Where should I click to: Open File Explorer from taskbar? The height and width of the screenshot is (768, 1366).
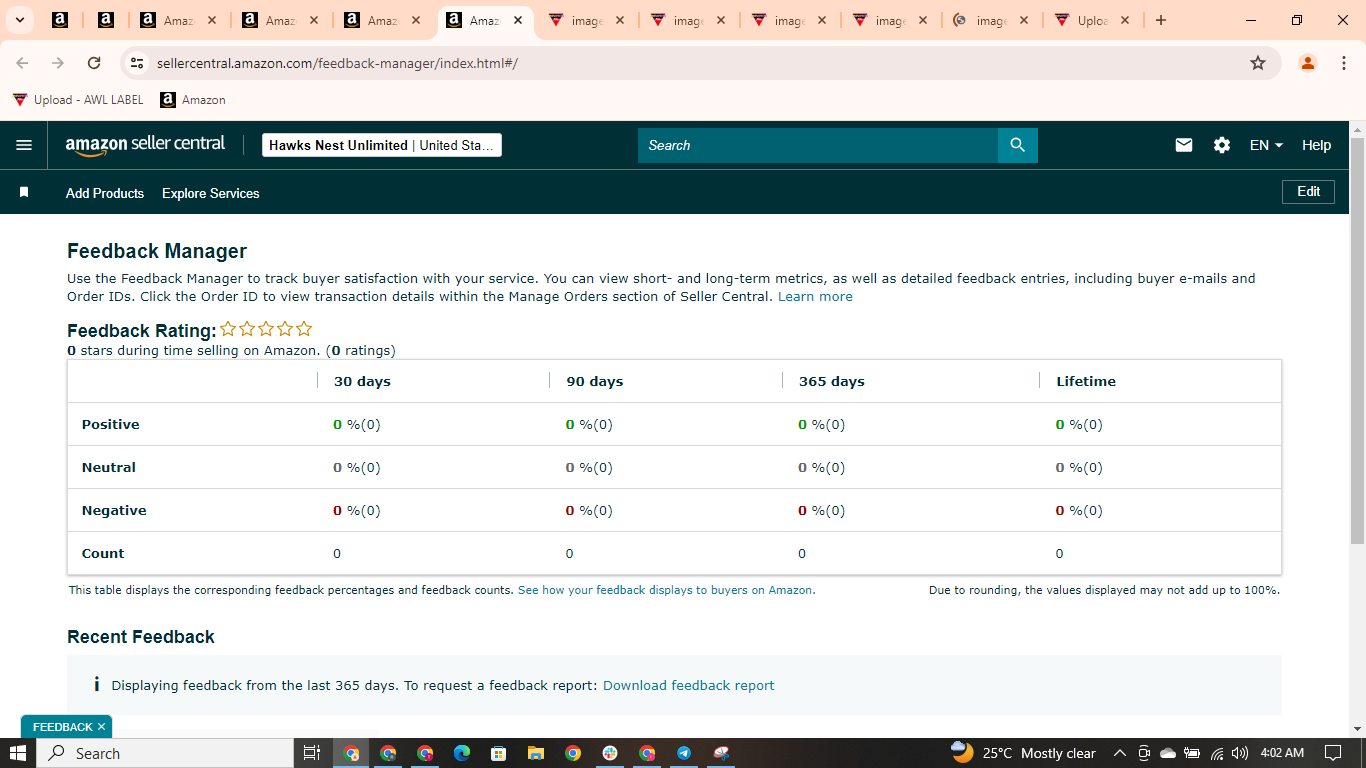tap(535, 753)
